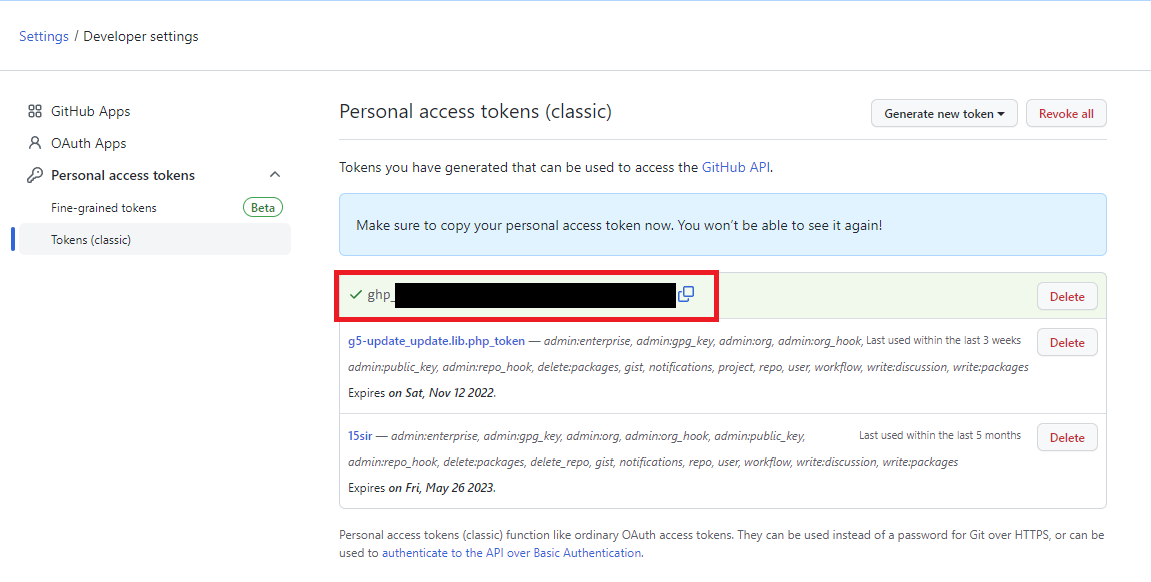Follow the GitHub API link
Image resolution: width=1151 pixels, height=582 pixels.
(736, 167)
